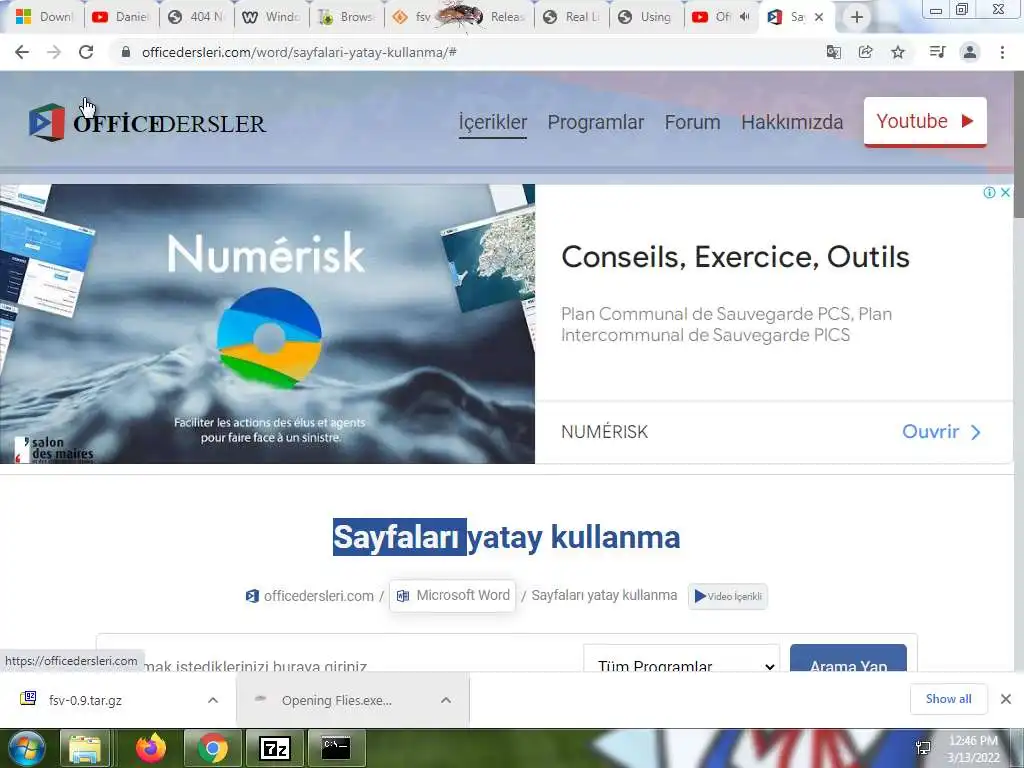This screenshot has width=1024, height=768.
Task: Open the Programlar menu
Action: pyautogui.click(x=596, y=122)
